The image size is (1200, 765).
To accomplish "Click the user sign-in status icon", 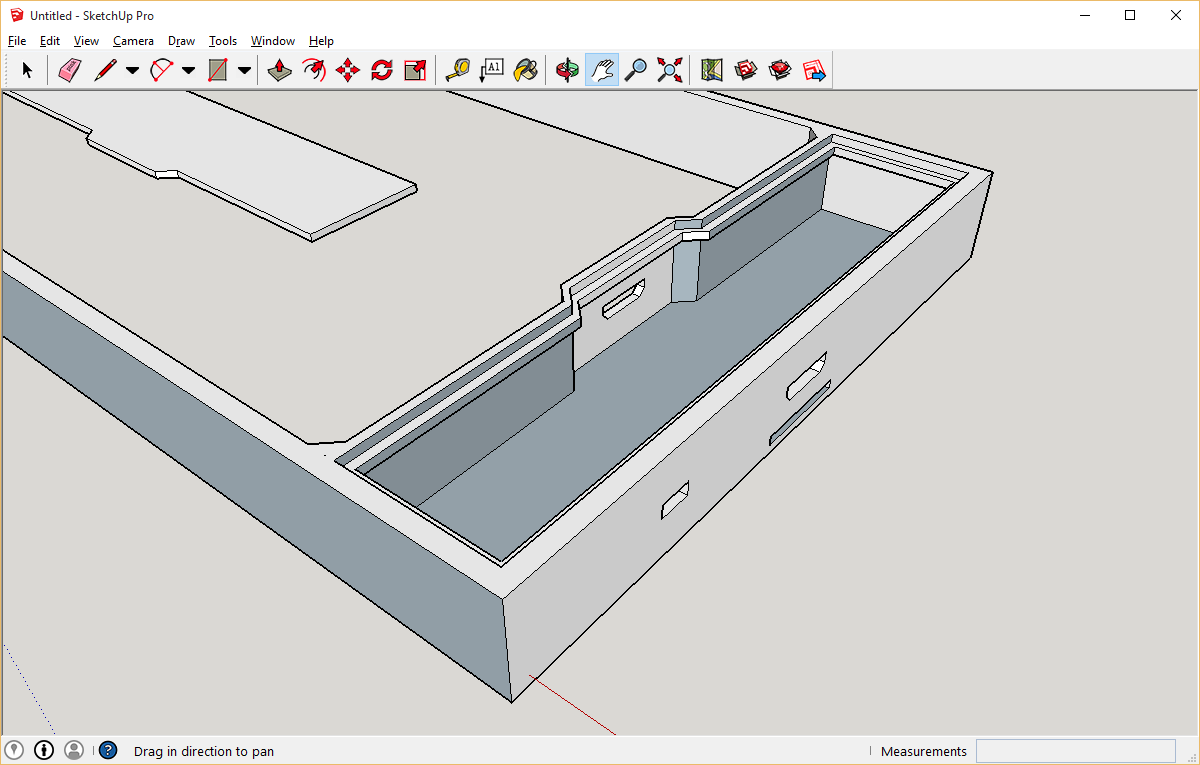I will (74, 750).
